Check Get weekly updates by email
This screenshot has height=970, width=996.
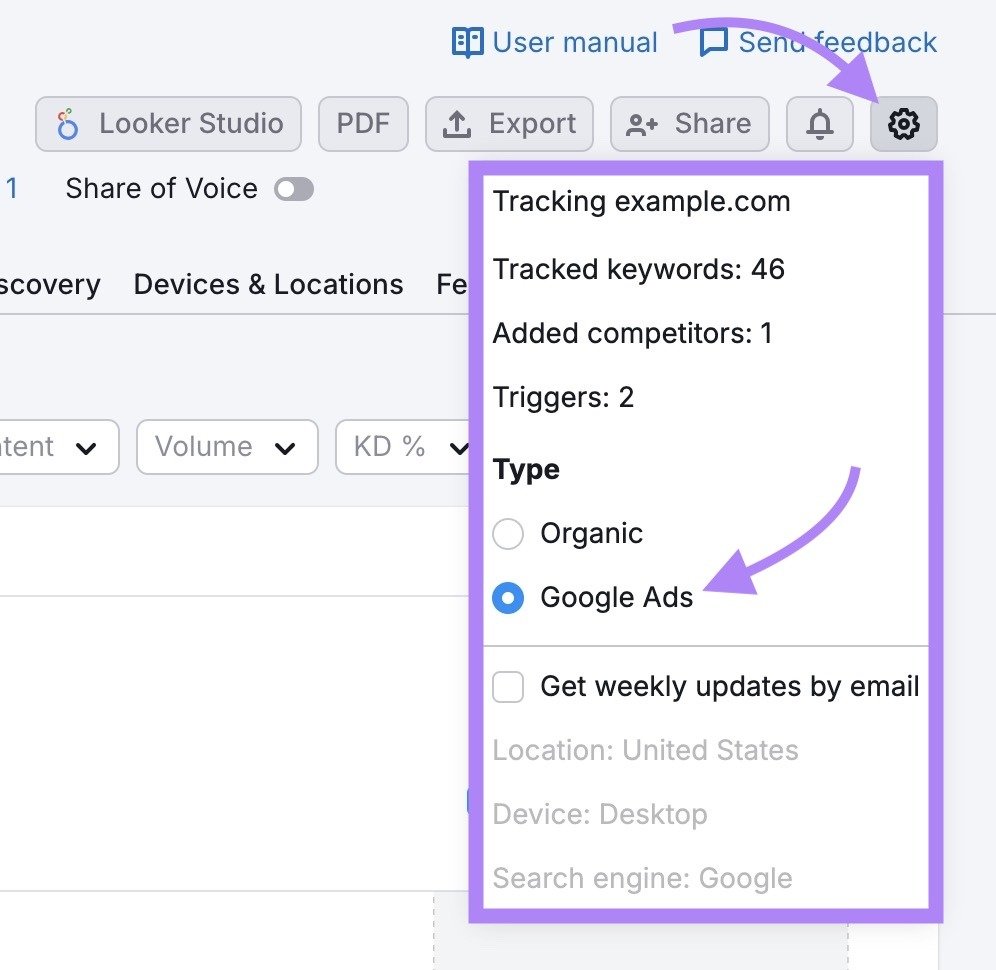point(508,687)
